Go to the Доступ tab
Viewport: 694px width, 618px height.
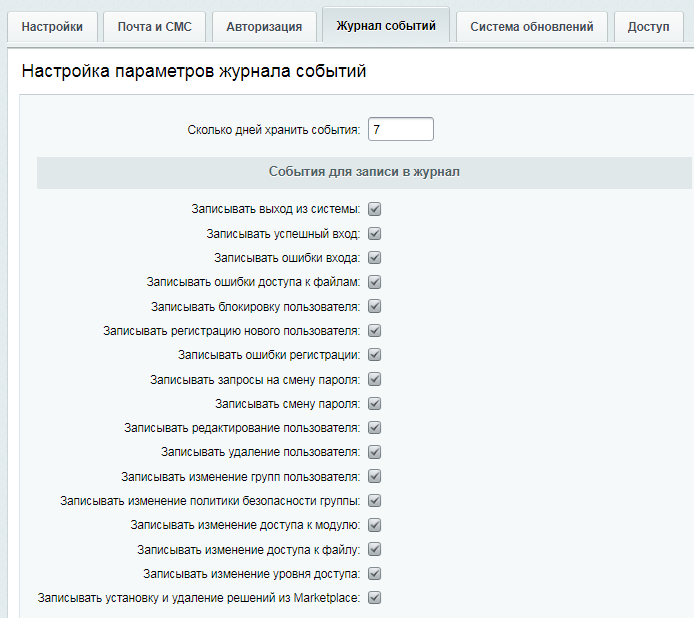coord(648,27)
